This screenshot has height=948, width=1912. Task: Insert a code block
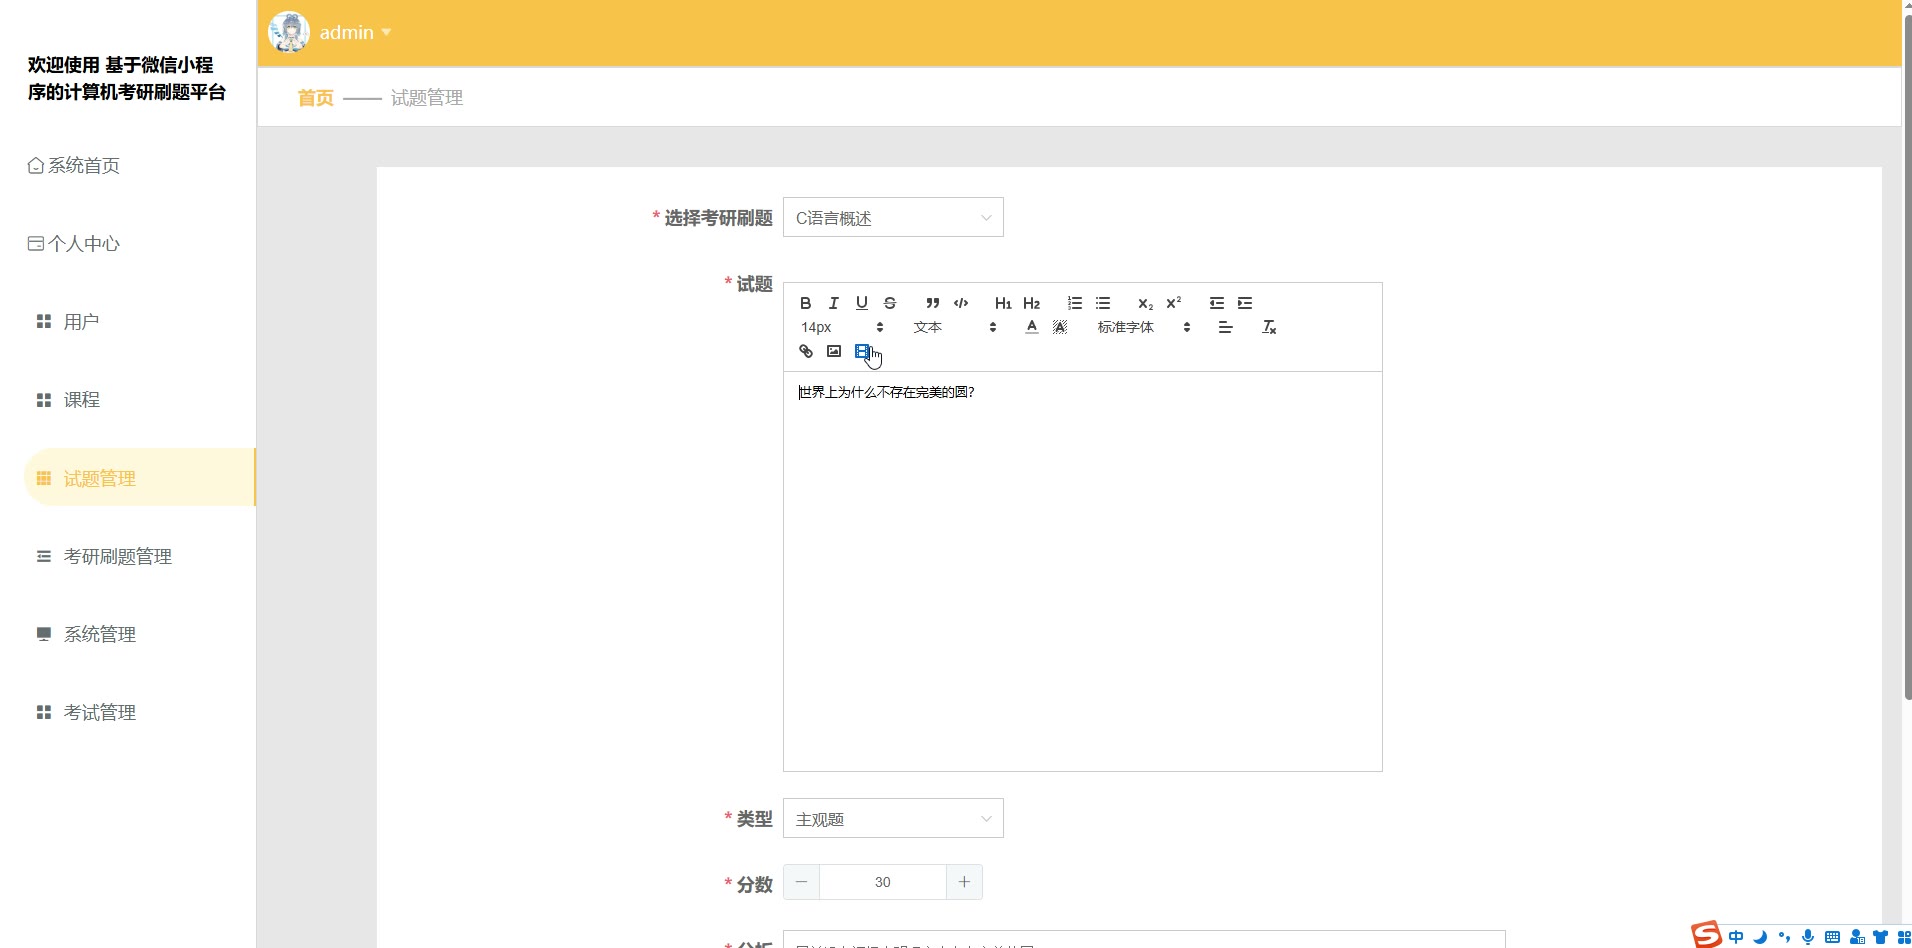[x=961, y=303]
